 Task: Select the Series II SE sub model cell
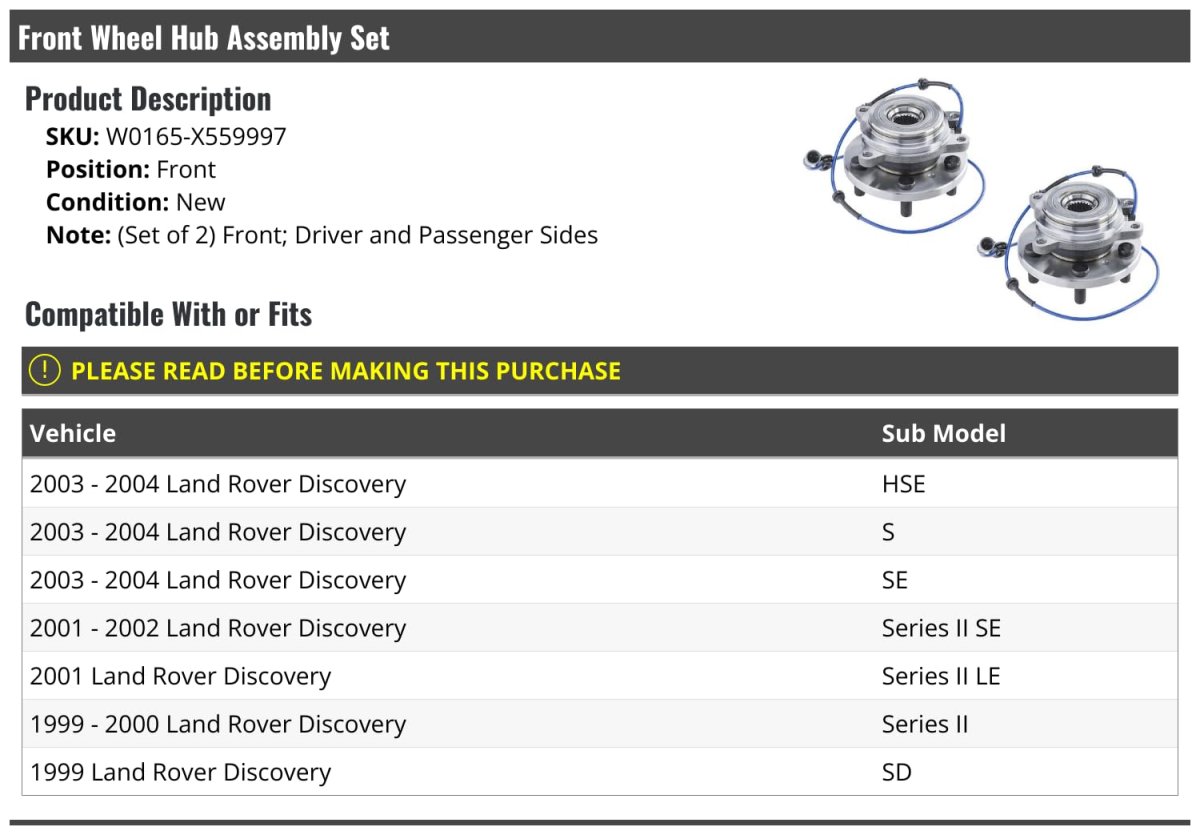click(x=940, y=628)
